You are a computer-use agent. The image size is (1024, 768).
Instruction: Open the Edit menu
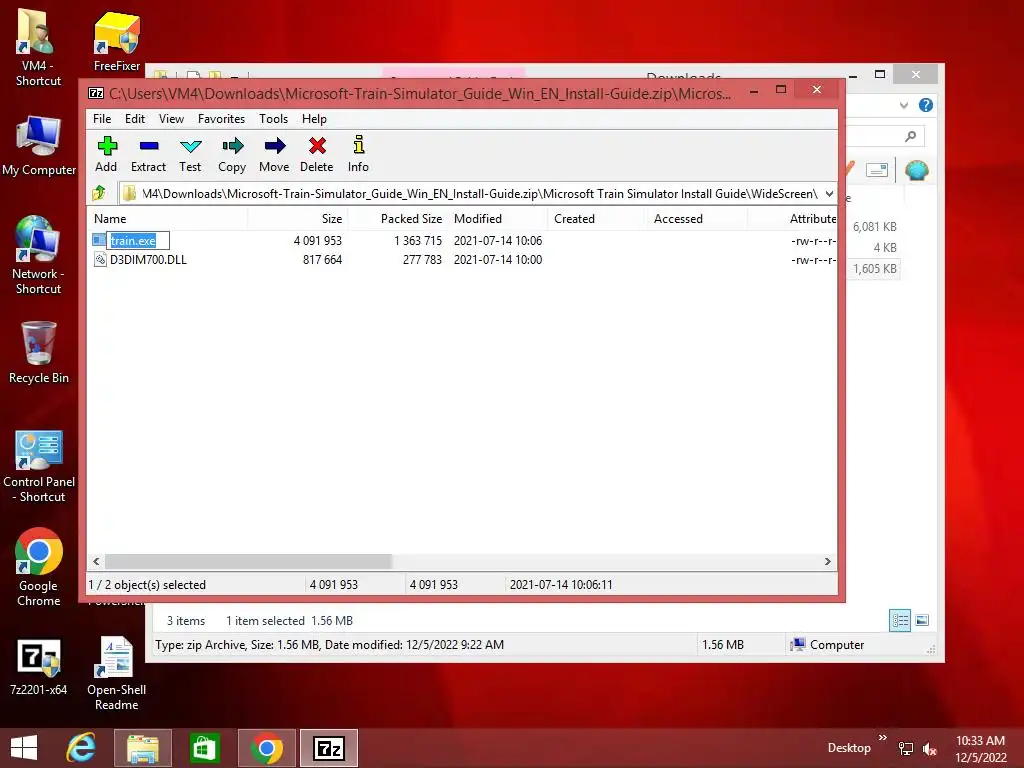[x=135, y=119]
